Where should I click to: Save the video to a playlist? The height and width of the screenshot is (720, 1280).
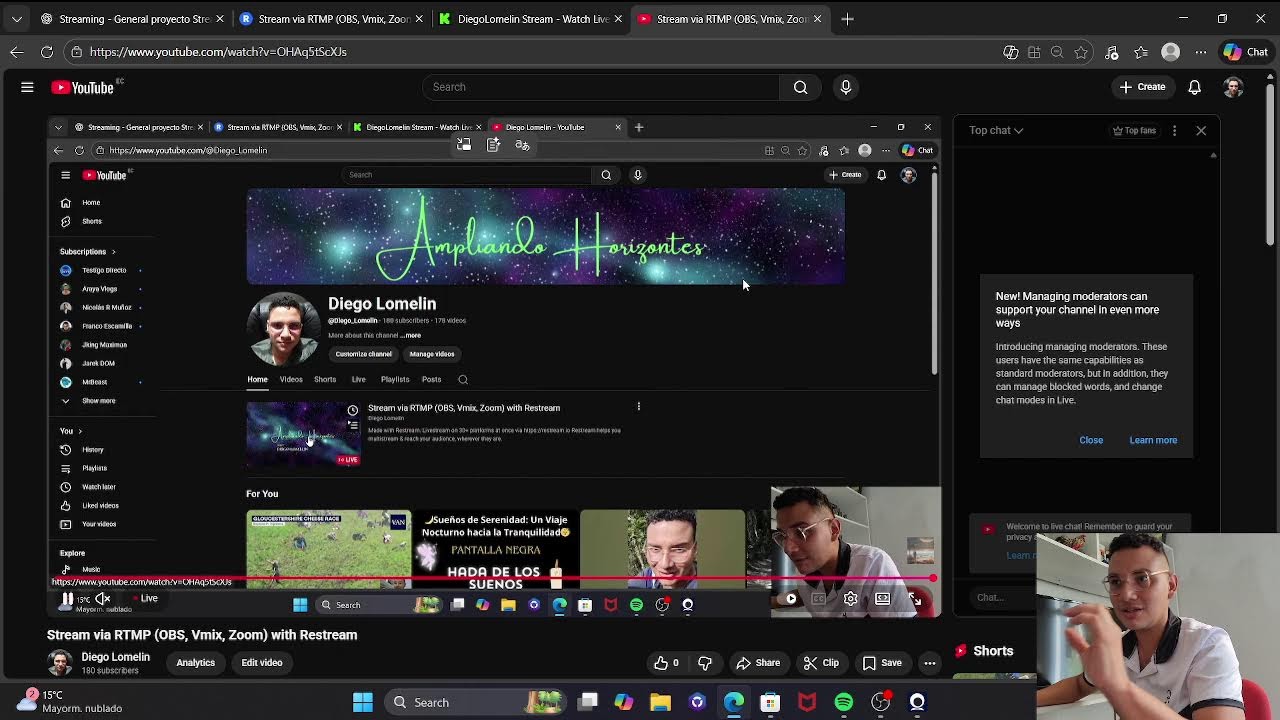click(x=882, y=662)
